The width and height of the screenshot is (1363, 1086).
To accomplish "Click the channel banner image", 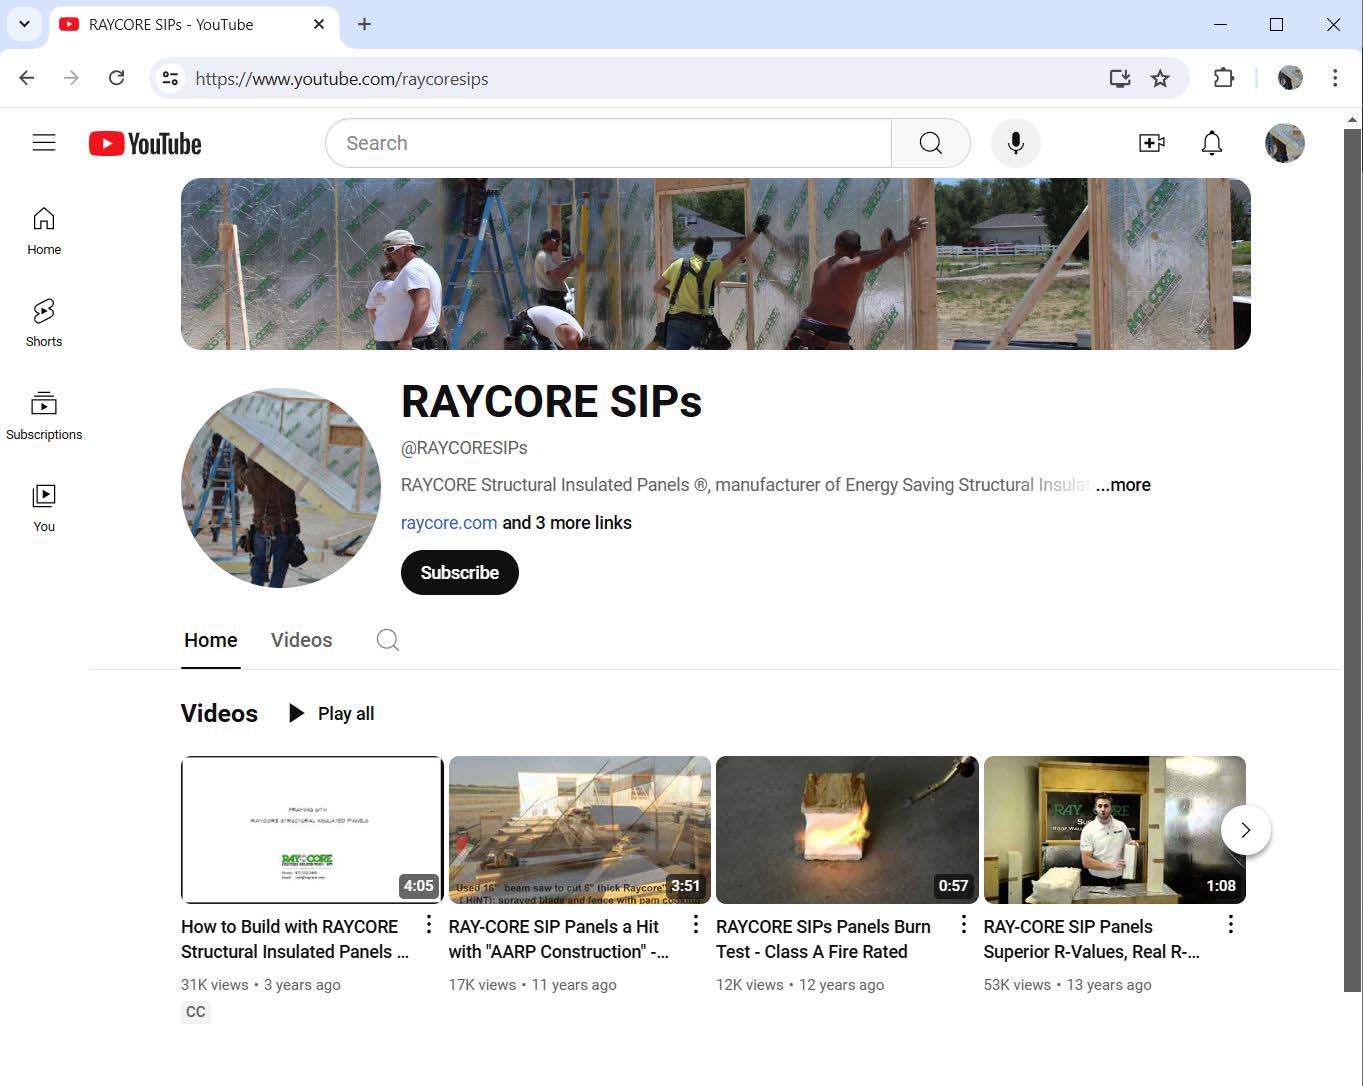I will pyautogui.click(x=716, y=264).
